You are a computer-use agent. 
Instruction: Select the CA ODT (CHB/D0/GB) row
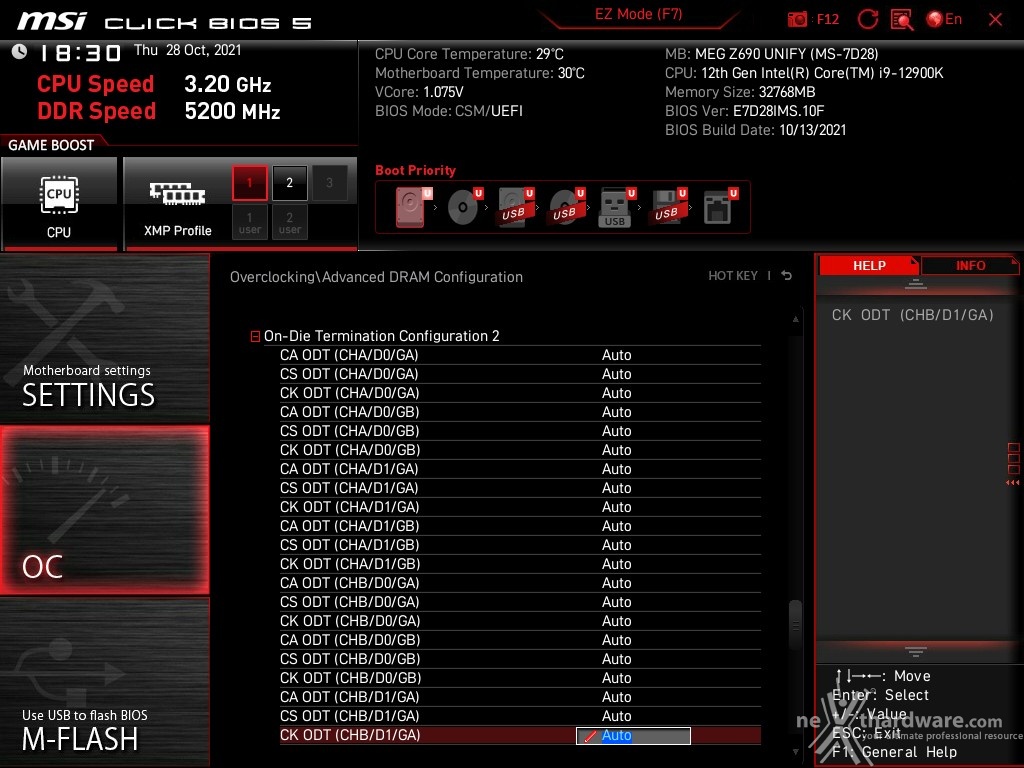(520, 640)
